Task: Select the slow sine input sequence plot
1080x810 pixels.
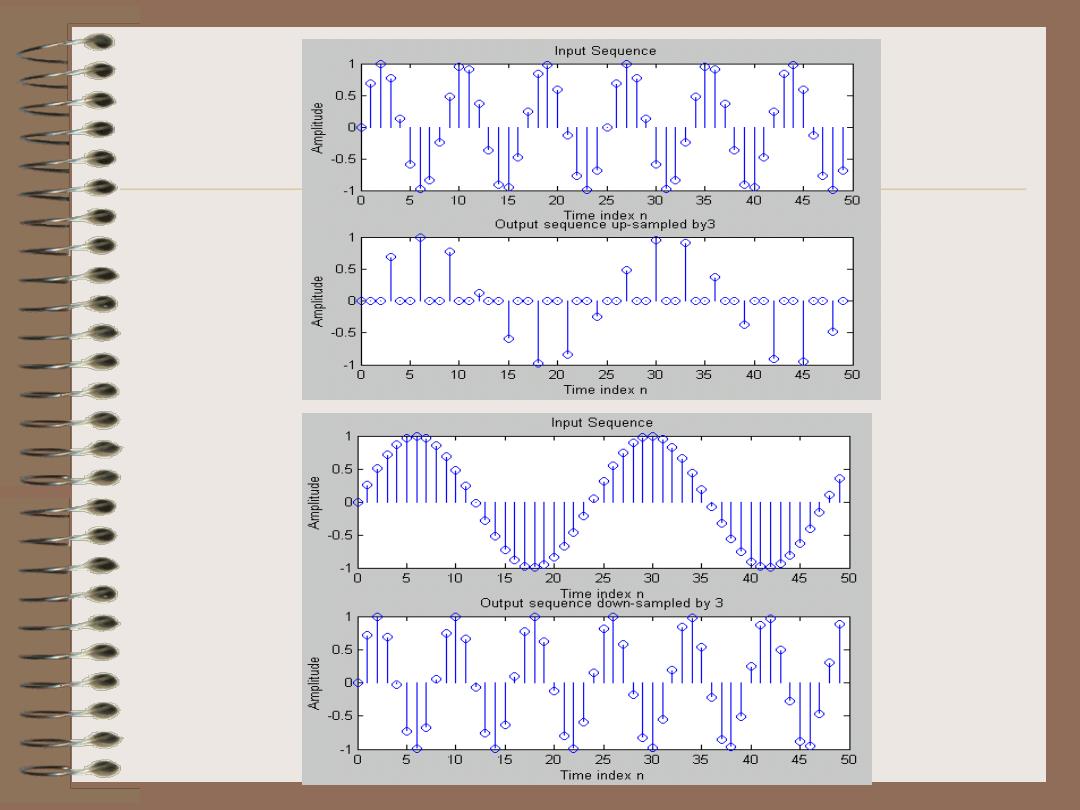Action: tap(603, 502)
